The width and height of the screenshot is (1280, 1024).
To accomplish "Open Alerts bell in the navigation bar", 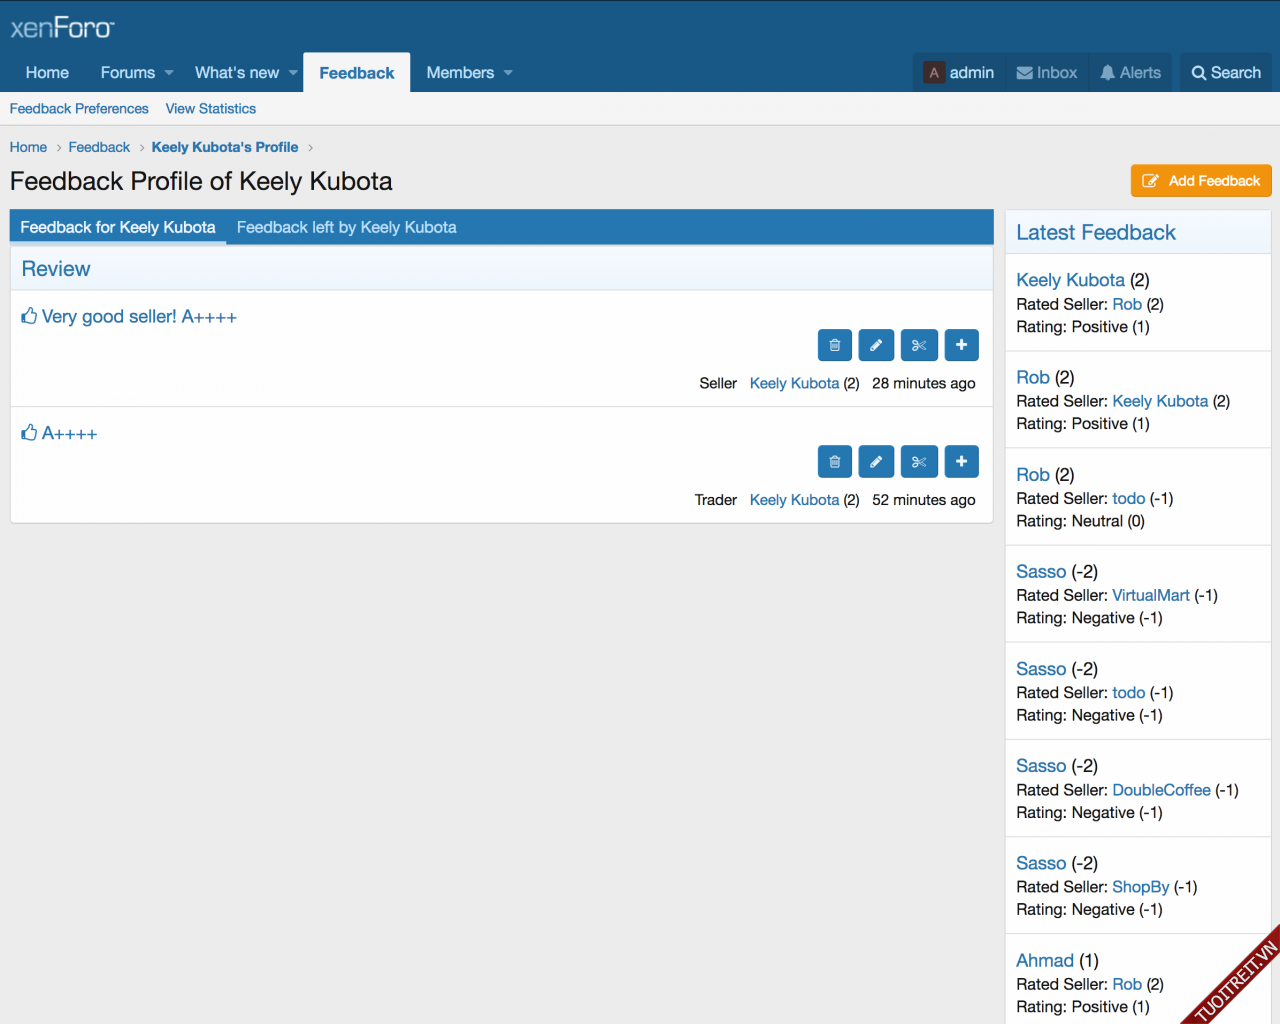I will coord(1130,73).
